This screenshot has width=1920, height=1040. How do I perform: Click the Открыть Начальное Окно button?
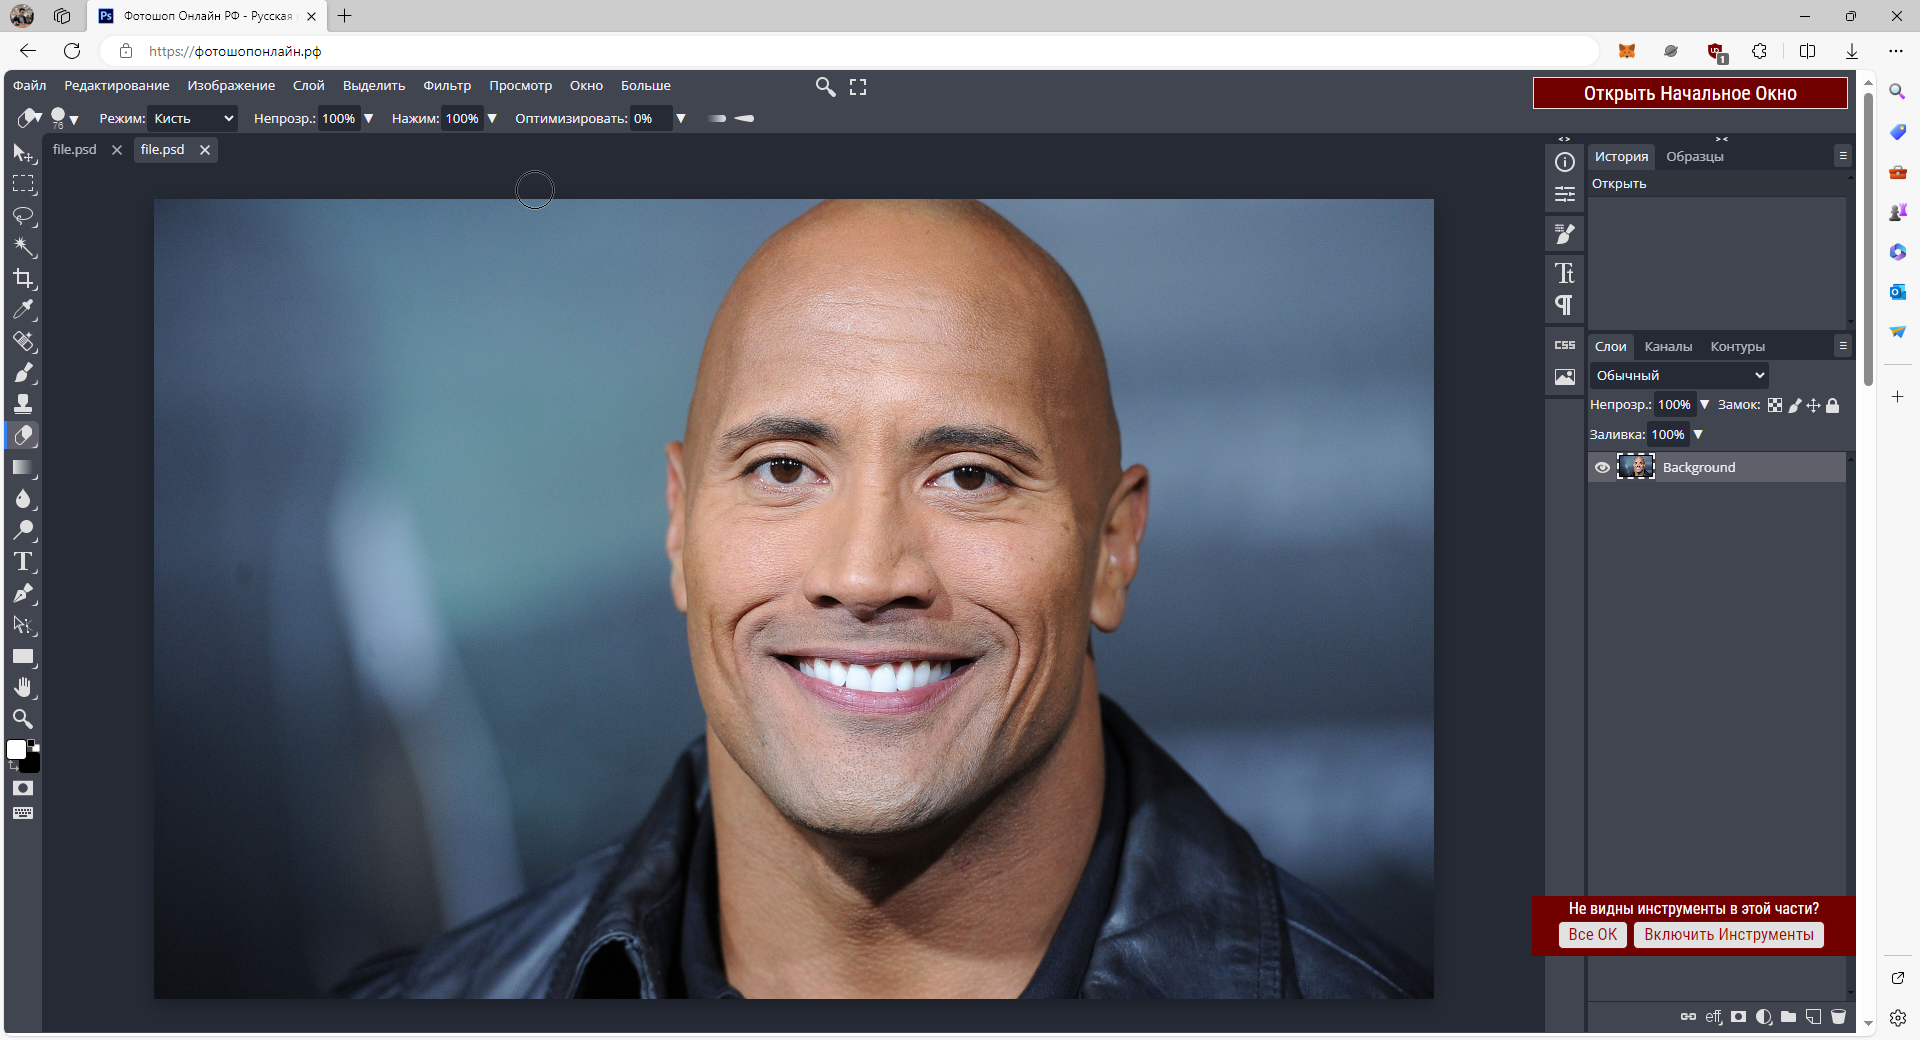(x=1689, y=93)
